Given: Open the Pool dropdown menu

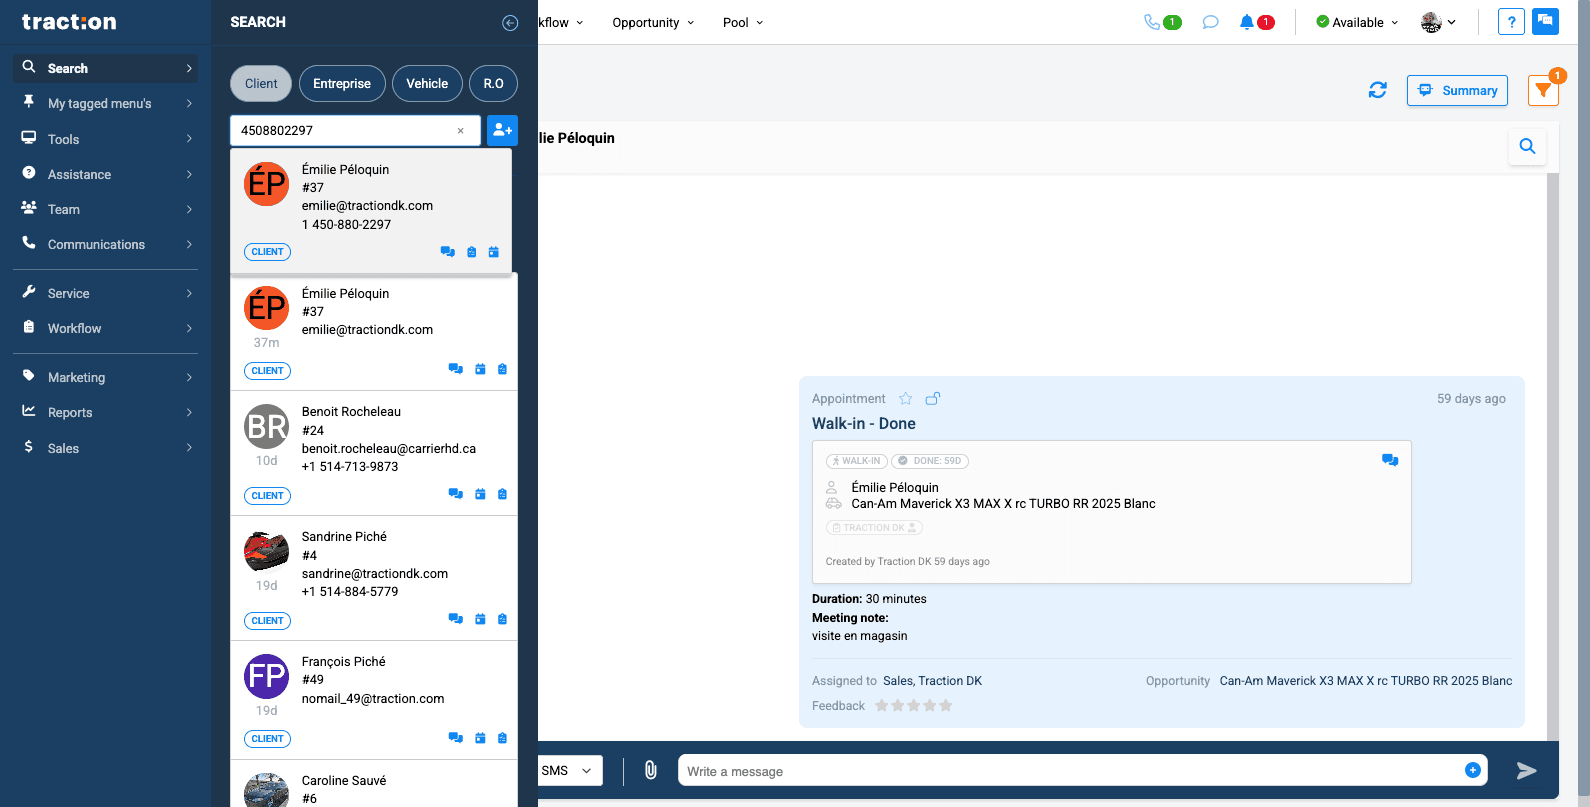Looking at the screenshot, I should click(743, 23).
